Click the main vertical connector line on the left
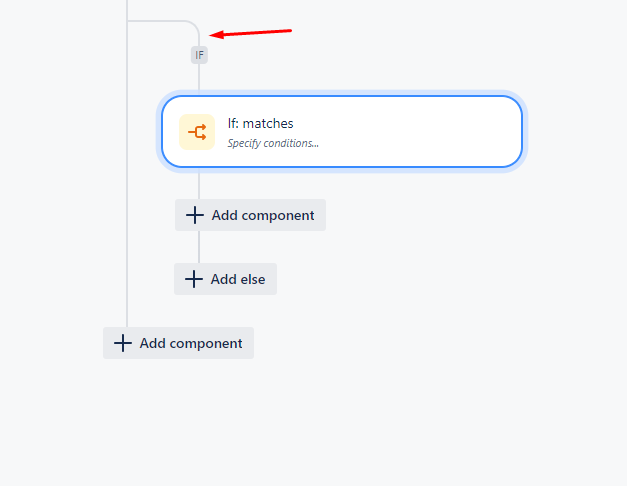Image resolution: width=627 pixels, height=486 pixels. [127, 168]
